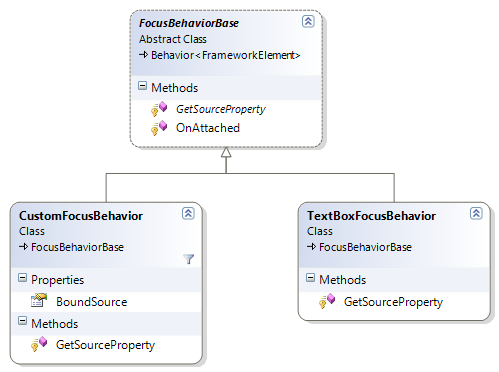Select the BoundSource property
This screenshot has width=499, height=372.
click(92, 302)
